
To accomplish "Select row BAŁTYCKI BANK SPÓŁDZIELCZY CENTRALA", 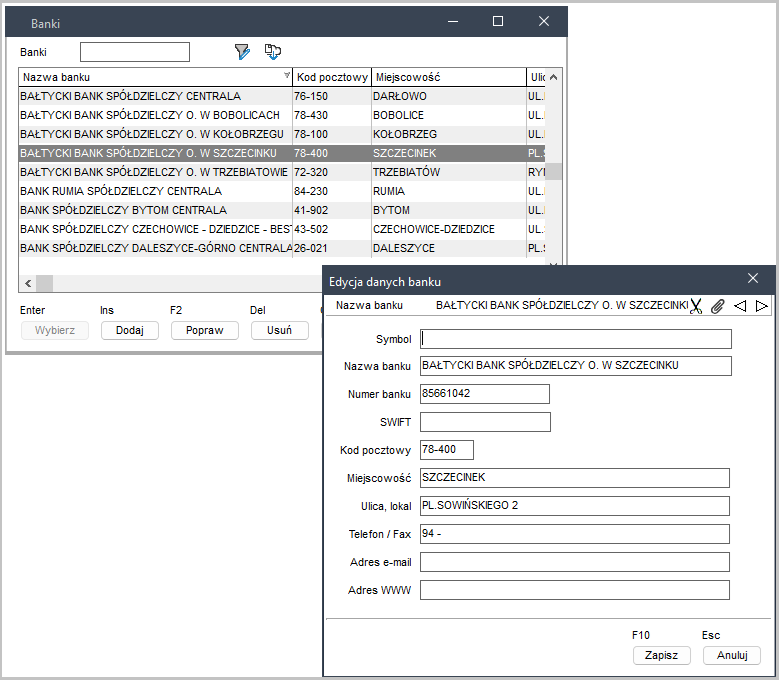I will [282, 96].
